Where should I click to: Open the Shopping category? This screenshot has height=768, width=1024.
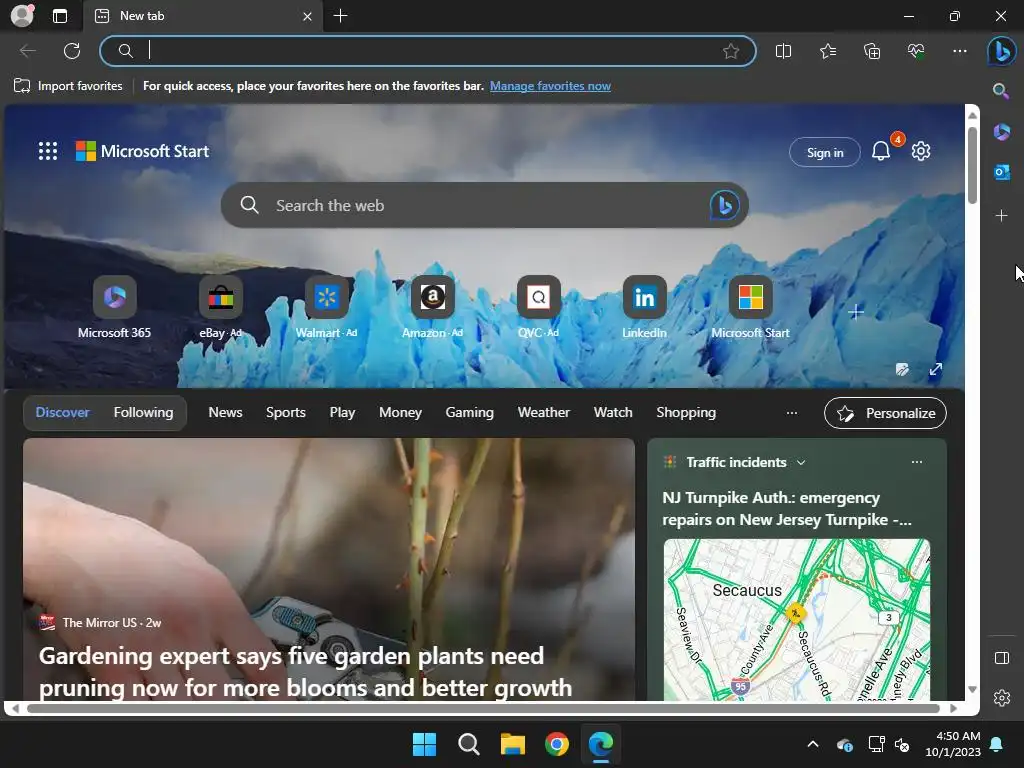point(686,413)
